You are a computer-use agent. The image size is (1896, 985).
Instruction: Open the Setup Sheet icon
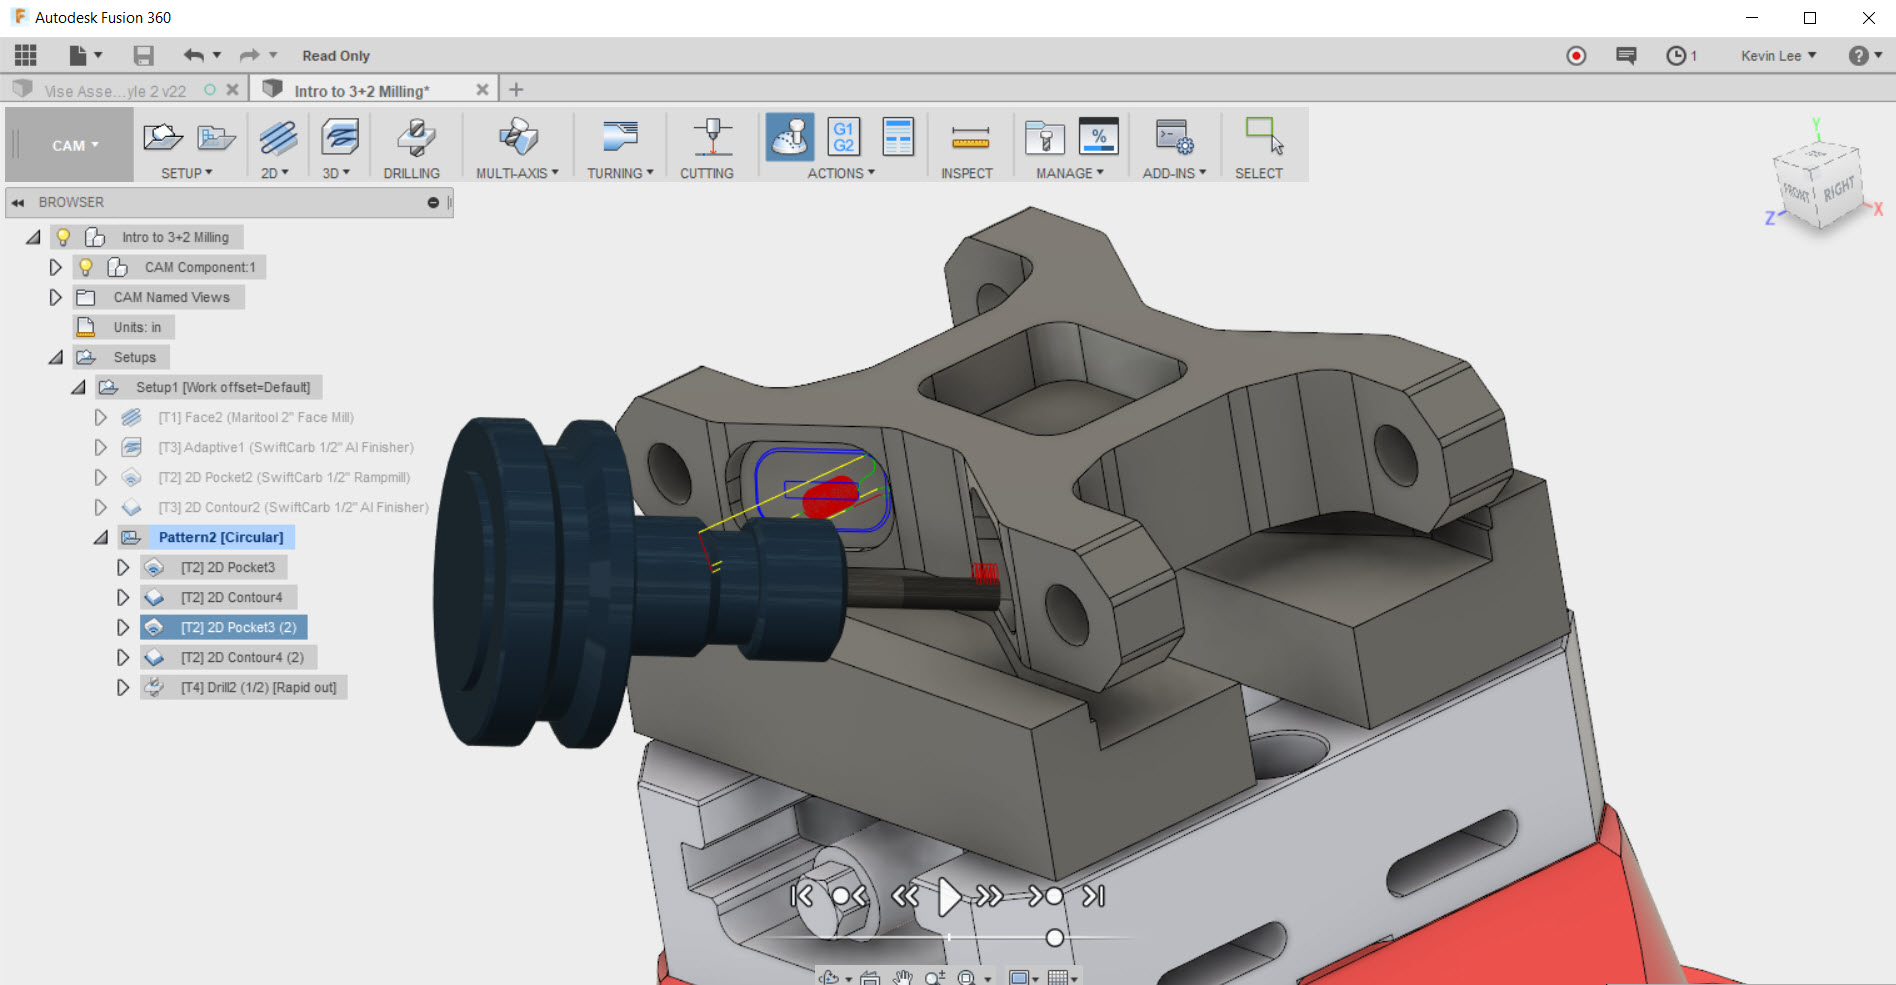pos(898,137)
